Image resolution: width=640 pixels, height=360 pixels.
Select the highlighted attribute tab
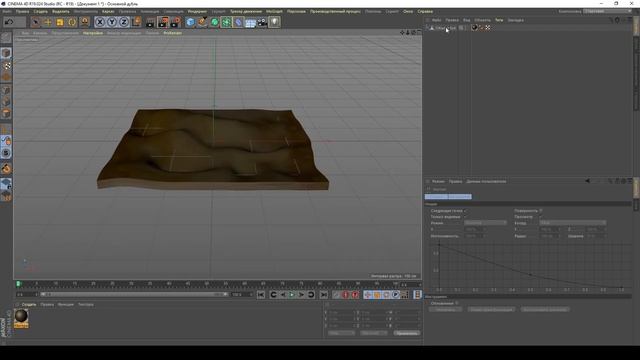click(x=448, y=196)
